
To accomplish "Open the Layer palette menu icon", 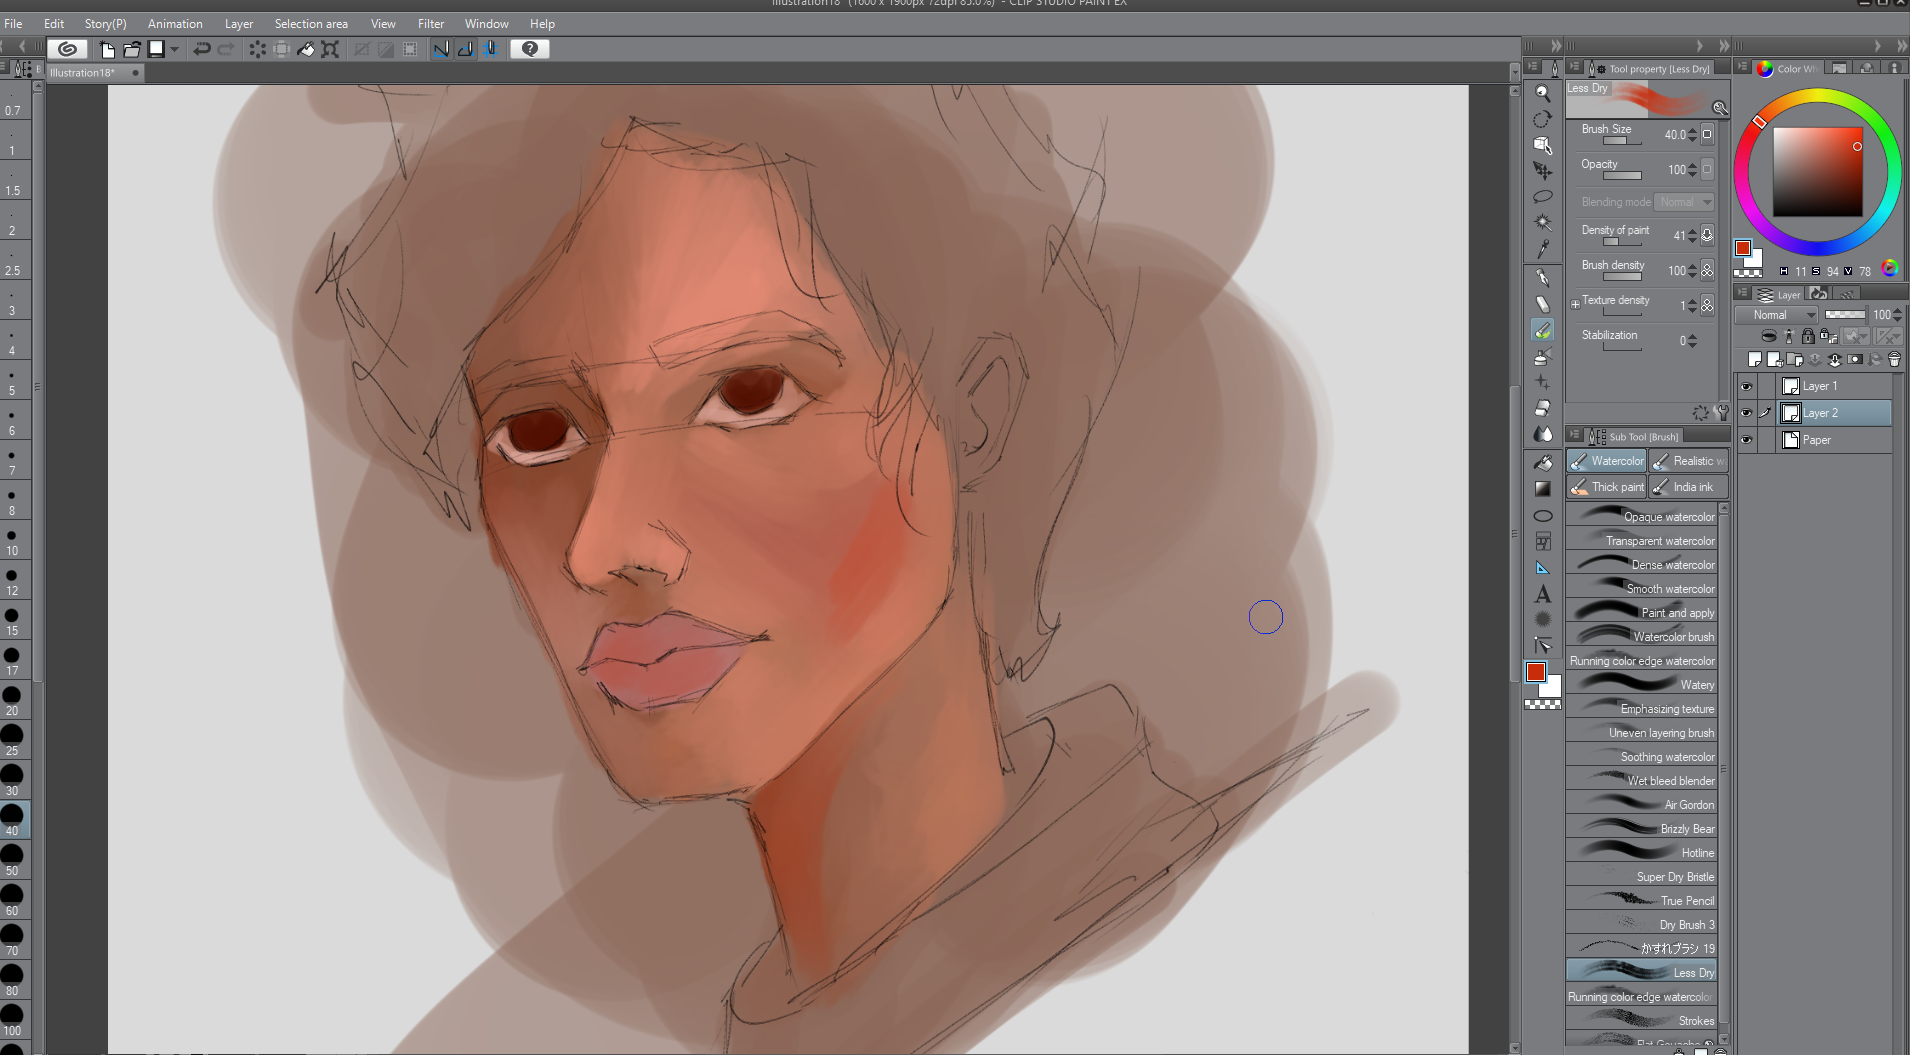I will (x=1742, y=294).
